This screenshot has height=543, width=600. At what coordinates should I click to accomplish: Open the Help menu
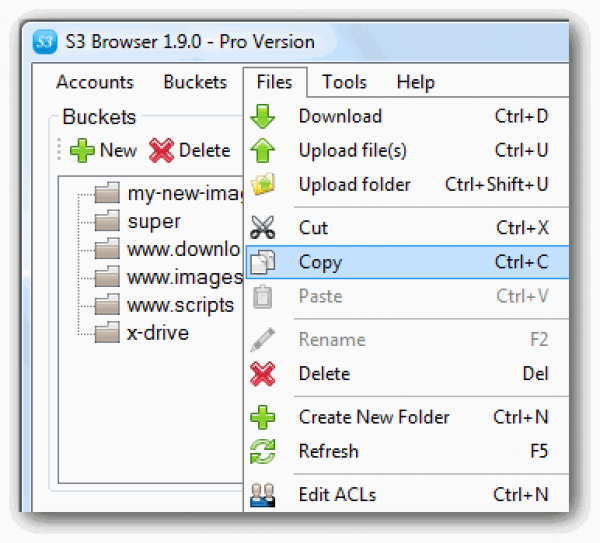pyautogui.click(x=416, y=82)
